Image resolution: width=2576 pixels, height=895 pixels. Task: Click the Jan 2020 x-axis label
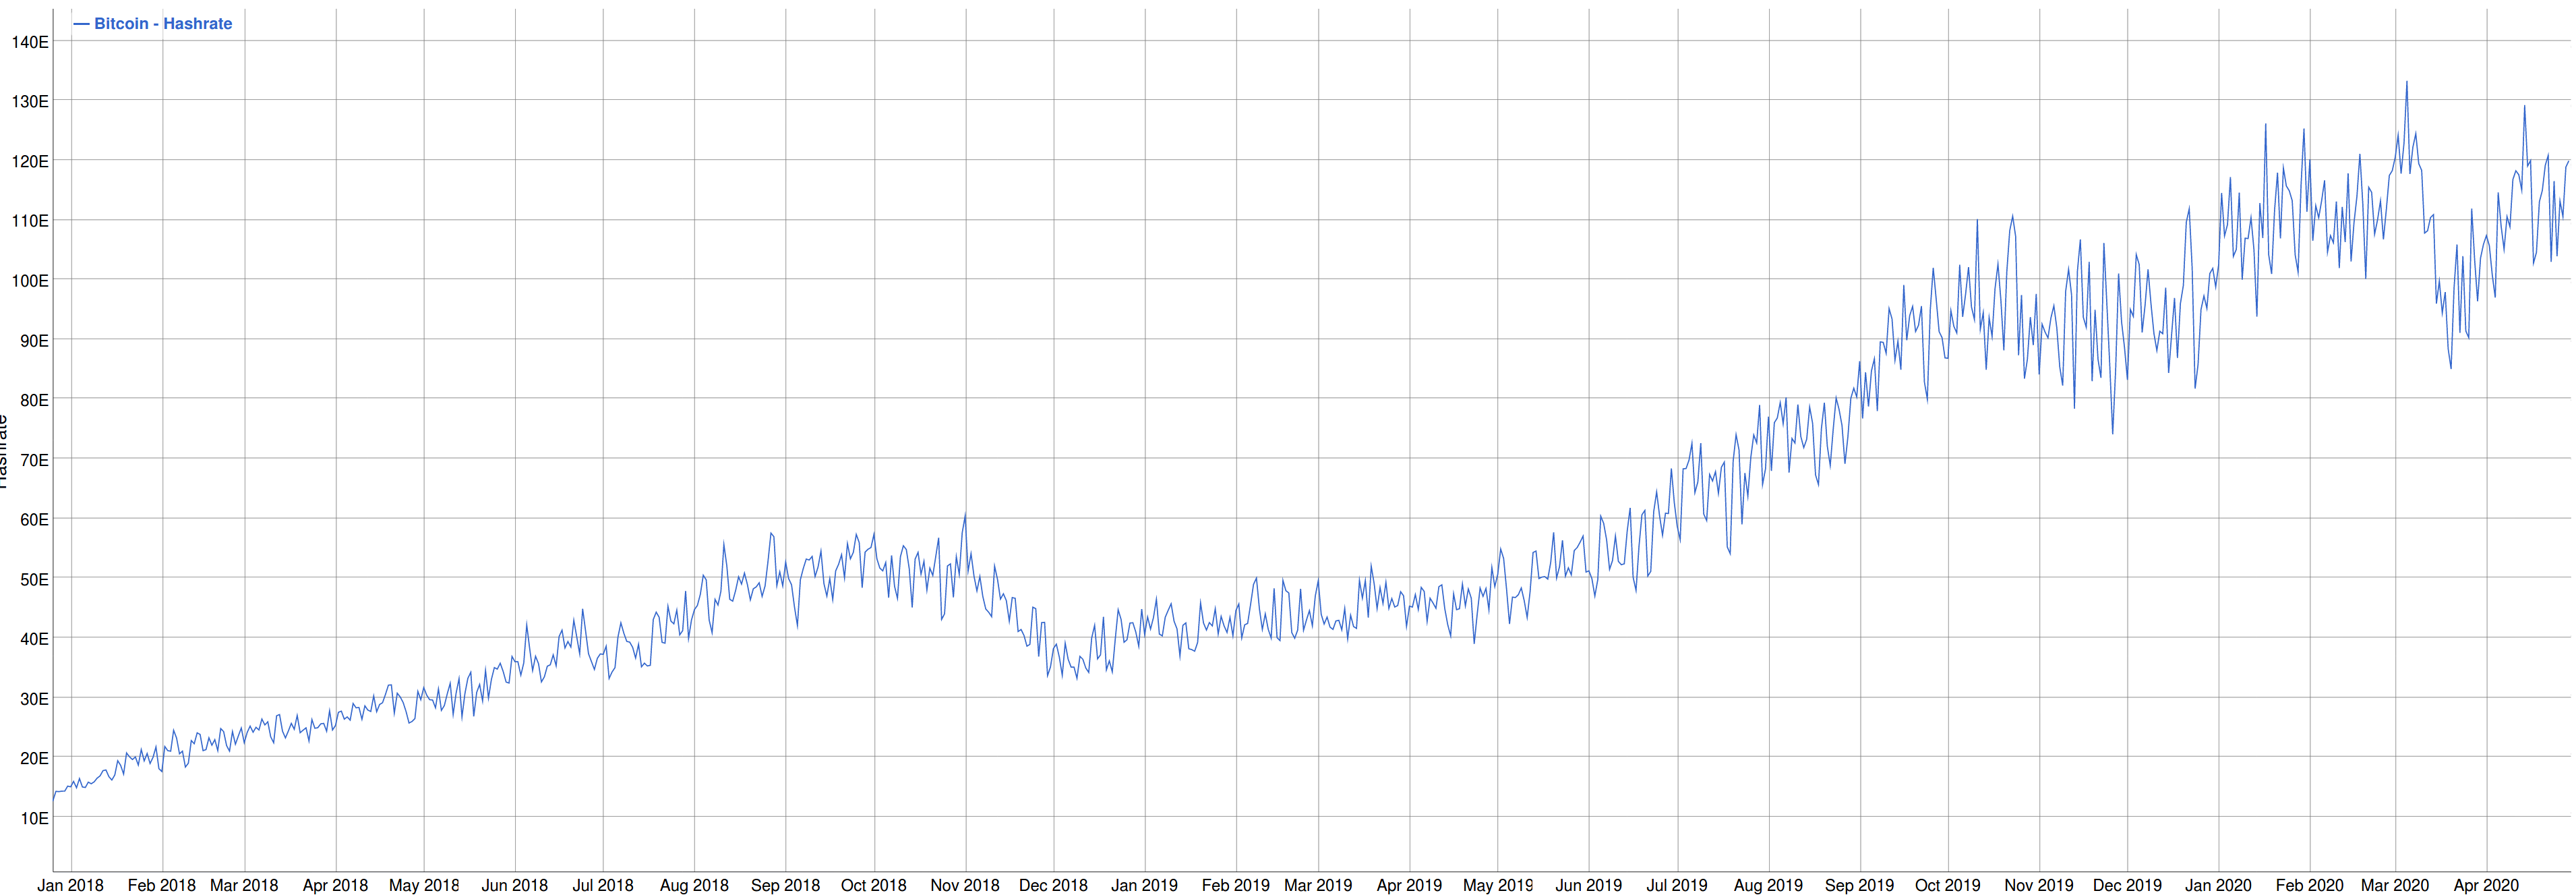tap(2218, 885)
